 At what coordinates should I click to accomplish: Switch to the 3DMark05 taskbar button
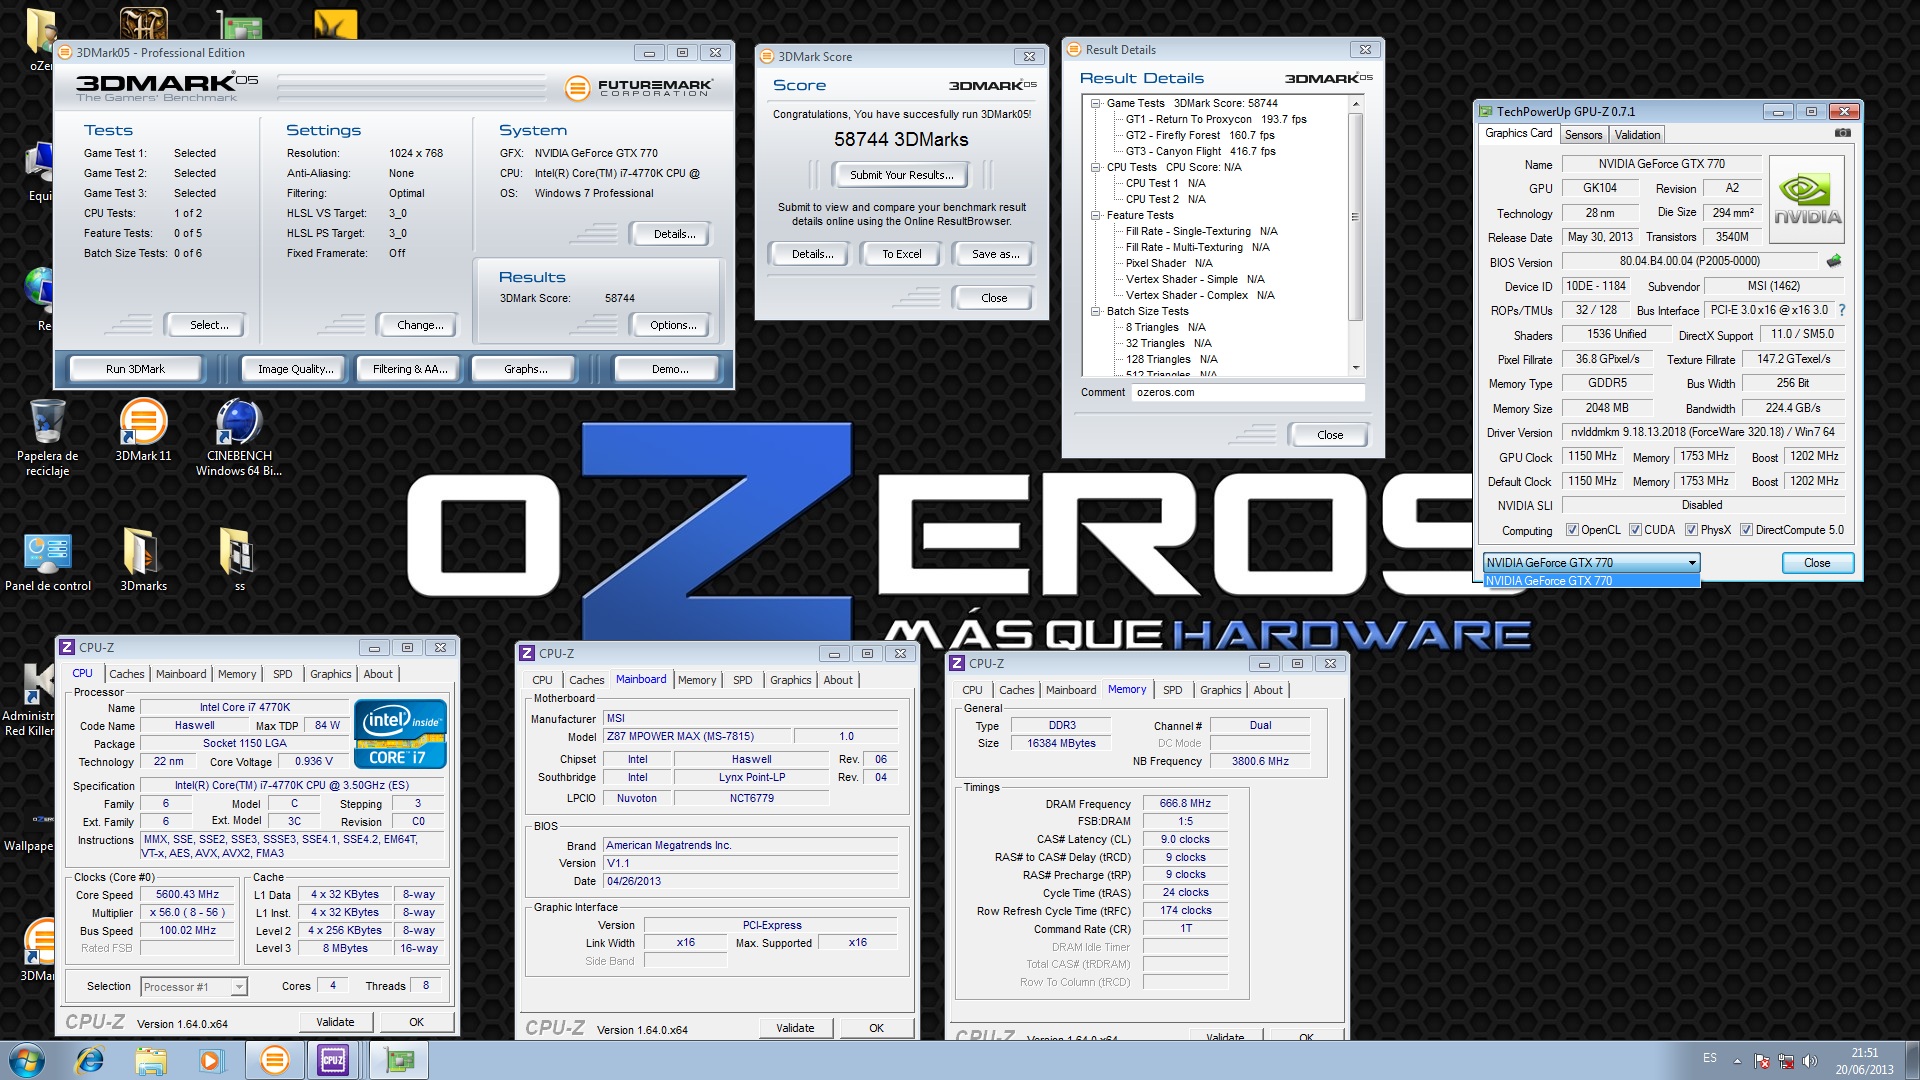(x=274, y=1060)
